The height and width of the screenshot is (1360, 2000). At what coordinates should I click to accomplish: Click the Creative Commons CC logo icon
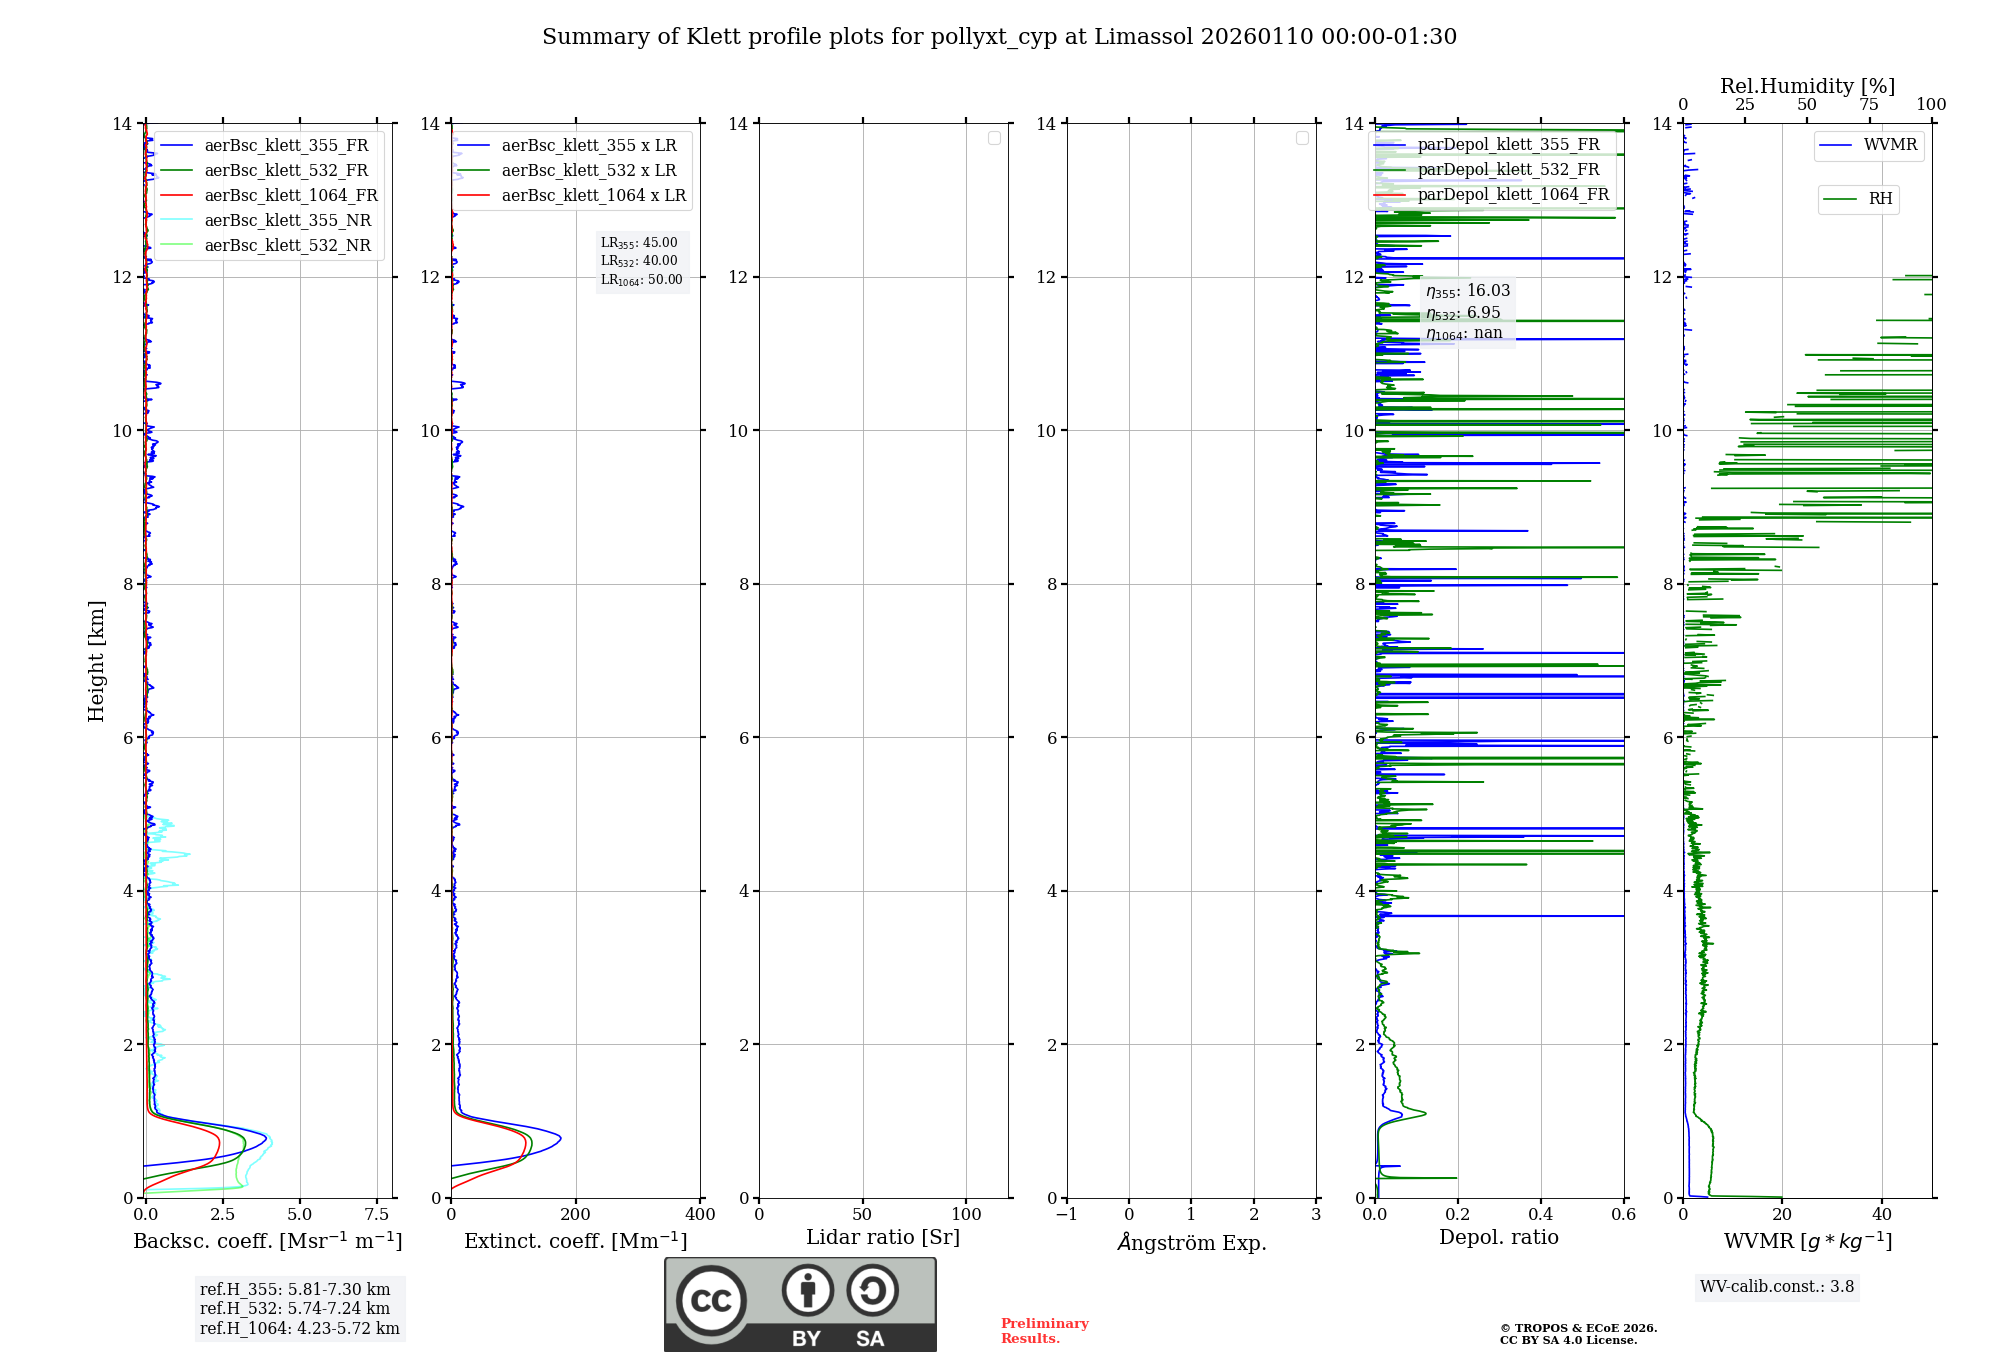pyautogui.click(x=711, y=1301)
